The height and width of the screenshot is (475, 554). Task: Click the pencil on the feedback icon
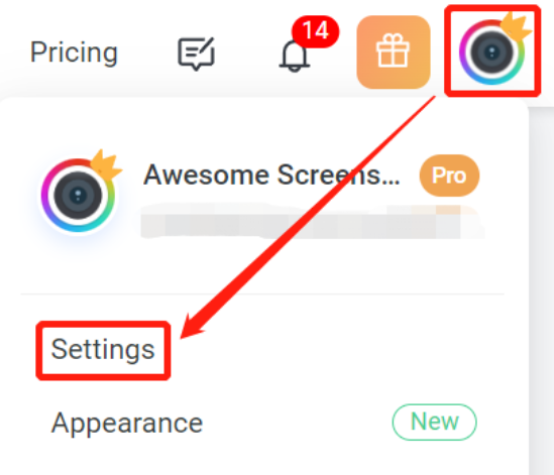pos(205,47)
